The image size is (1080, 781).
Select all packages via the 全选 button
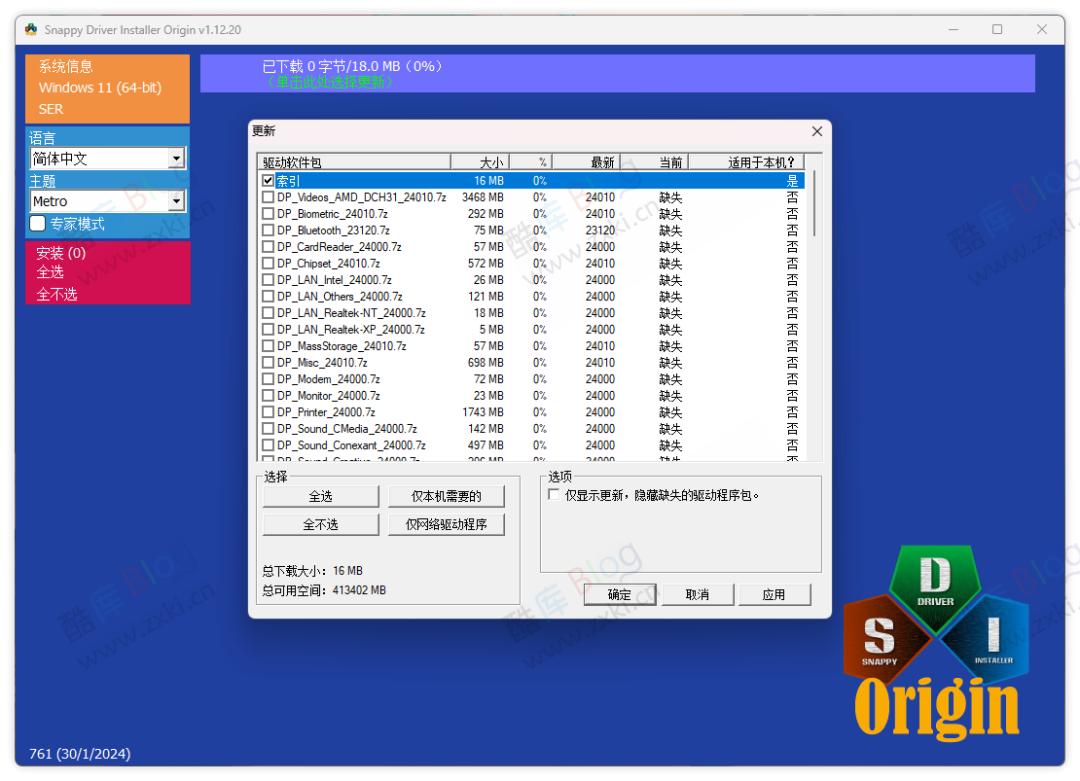click(x=322, y=495)
